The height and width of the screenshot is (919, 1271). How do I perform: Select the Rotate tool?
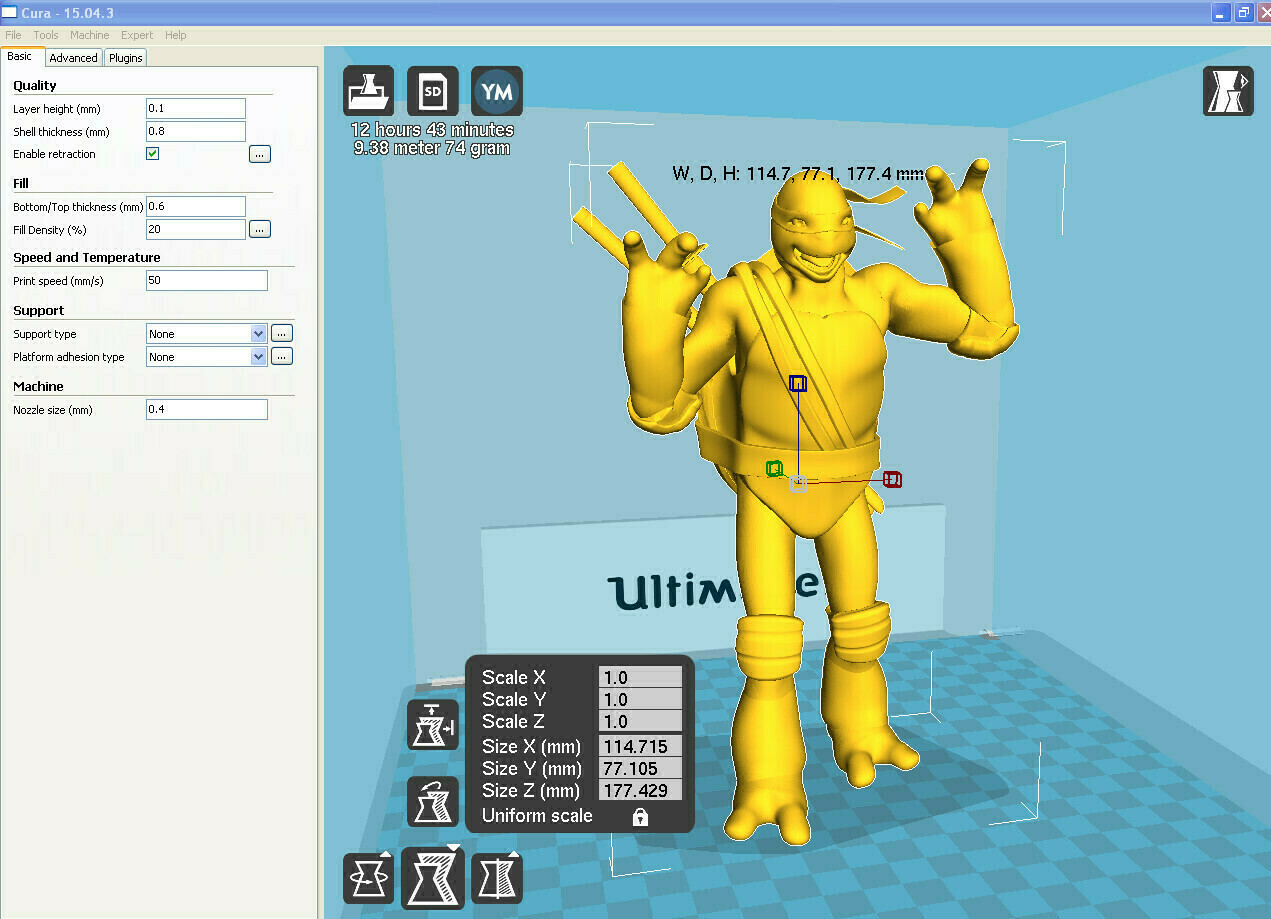pos(368,877)
